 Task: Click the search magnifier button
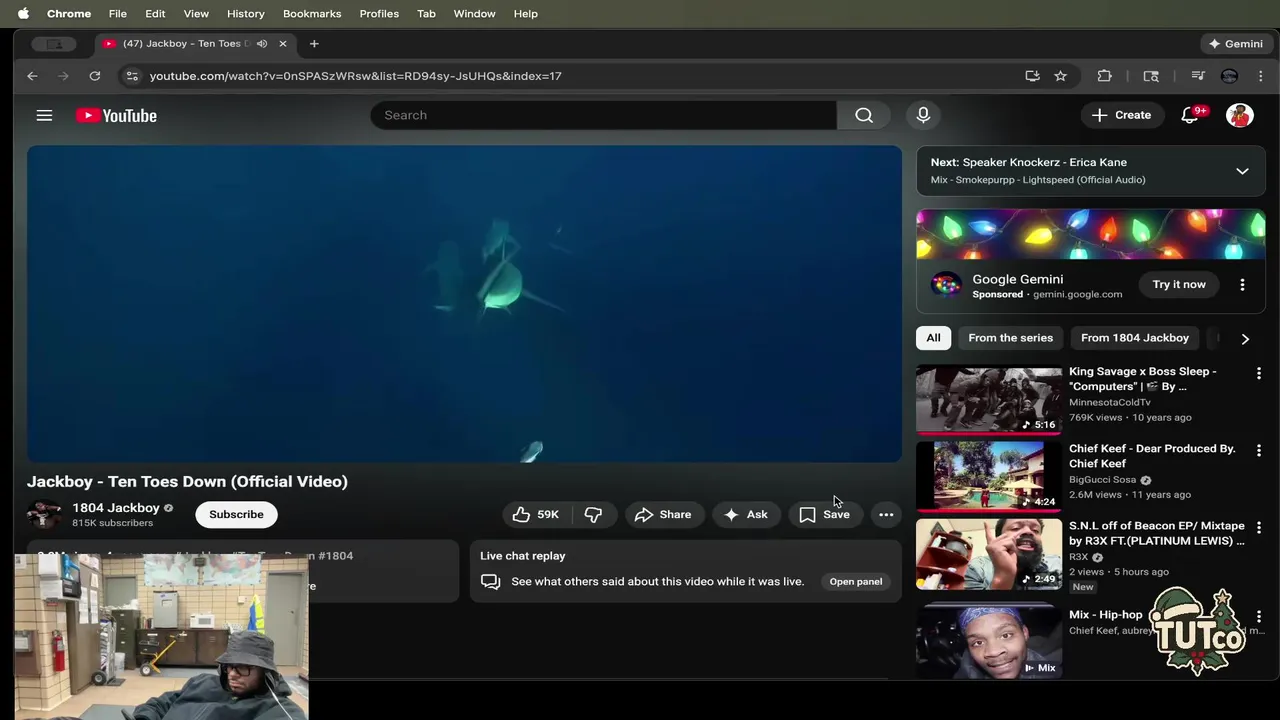click(x=864, y=115)
